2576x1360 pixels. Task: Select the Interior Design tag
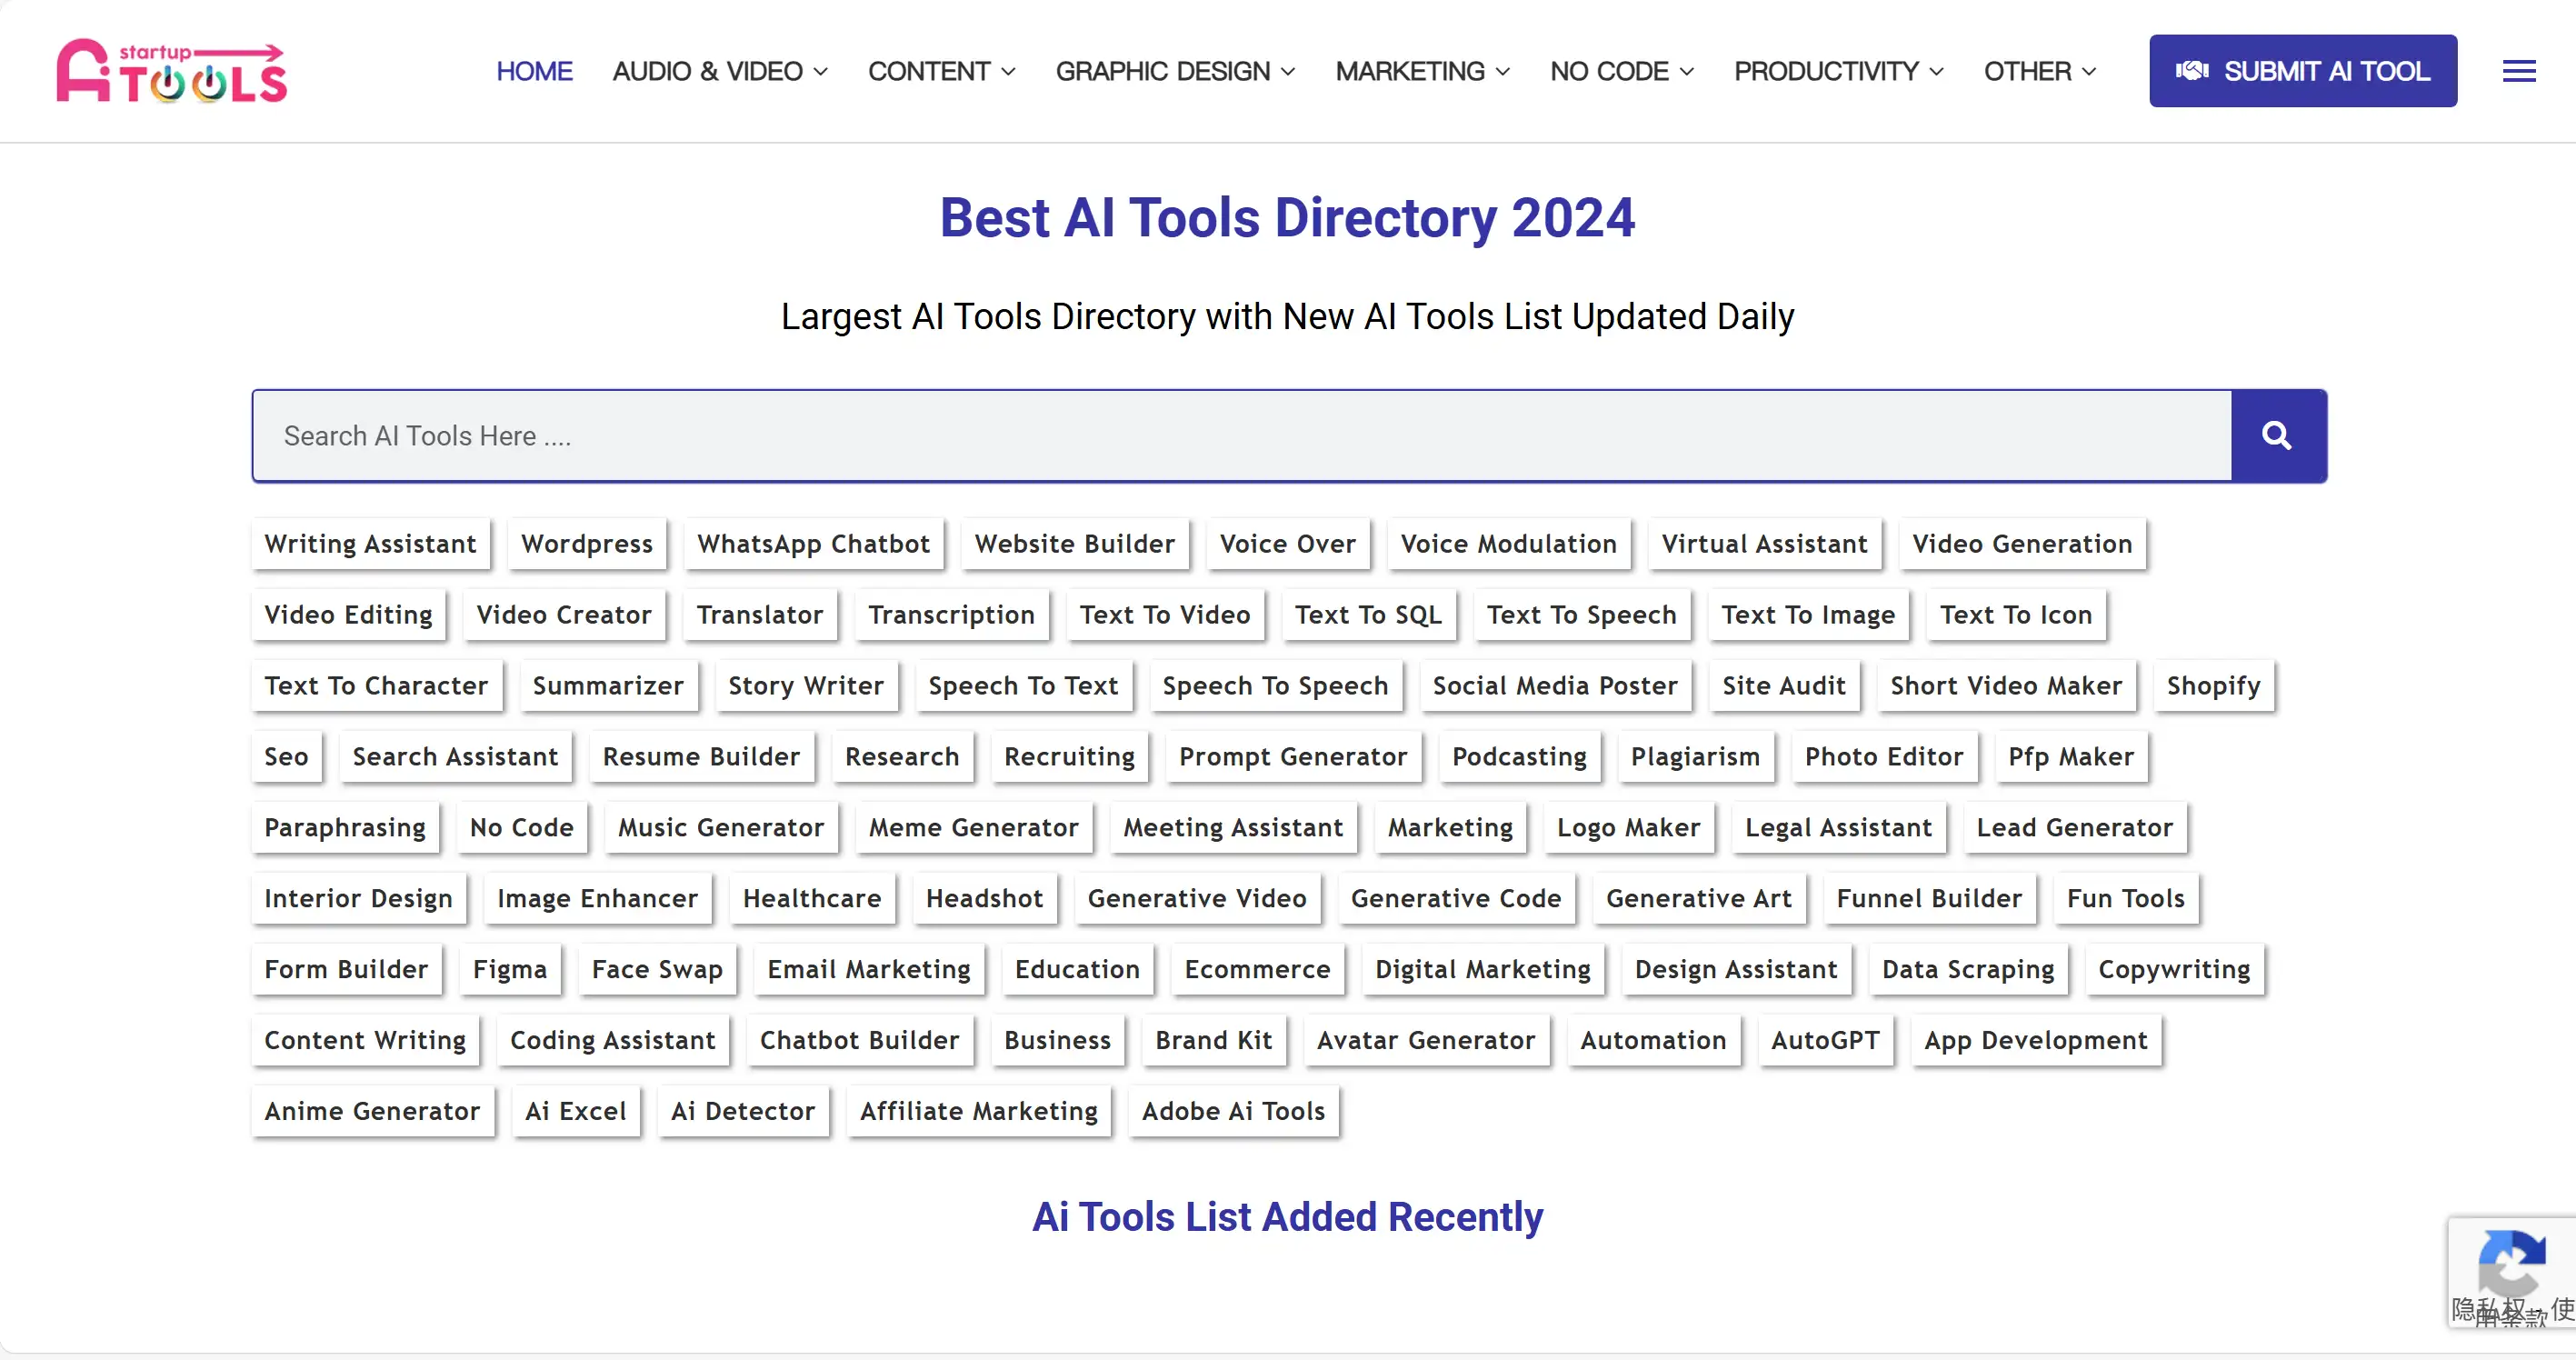tap(358, 899)
